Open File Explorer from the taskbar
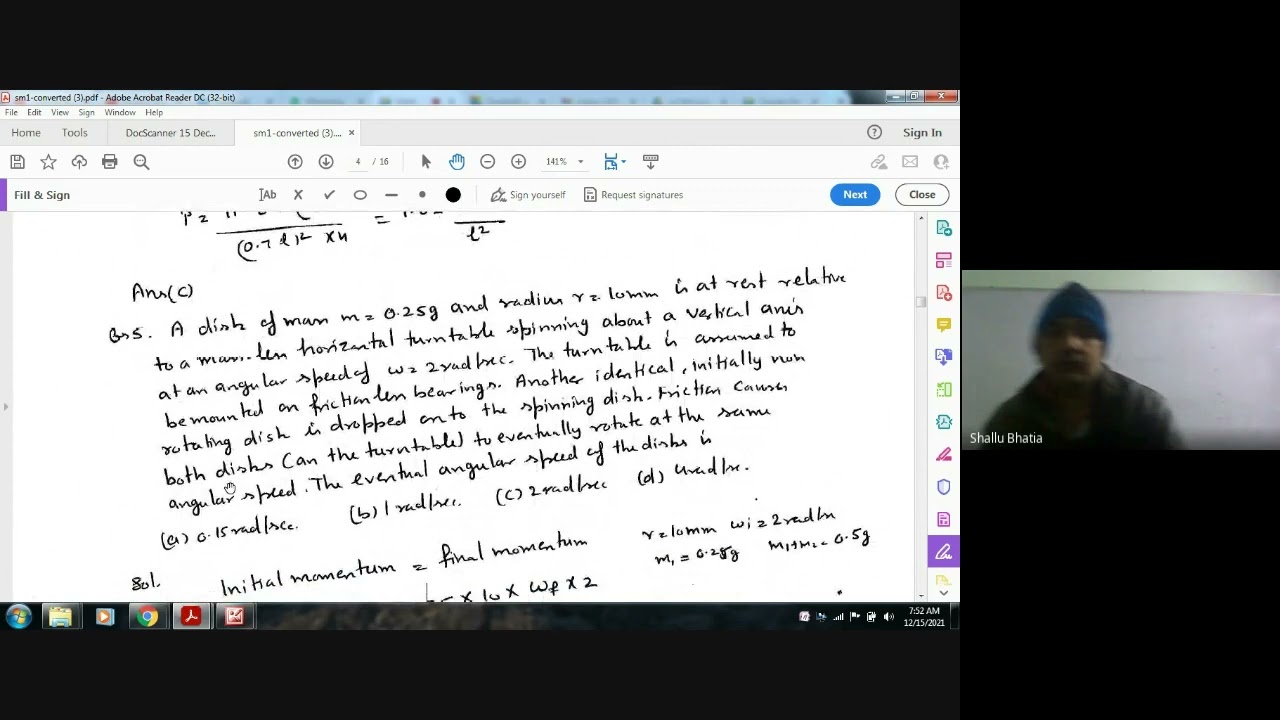 pyautogui.click(x=60, y=617)
